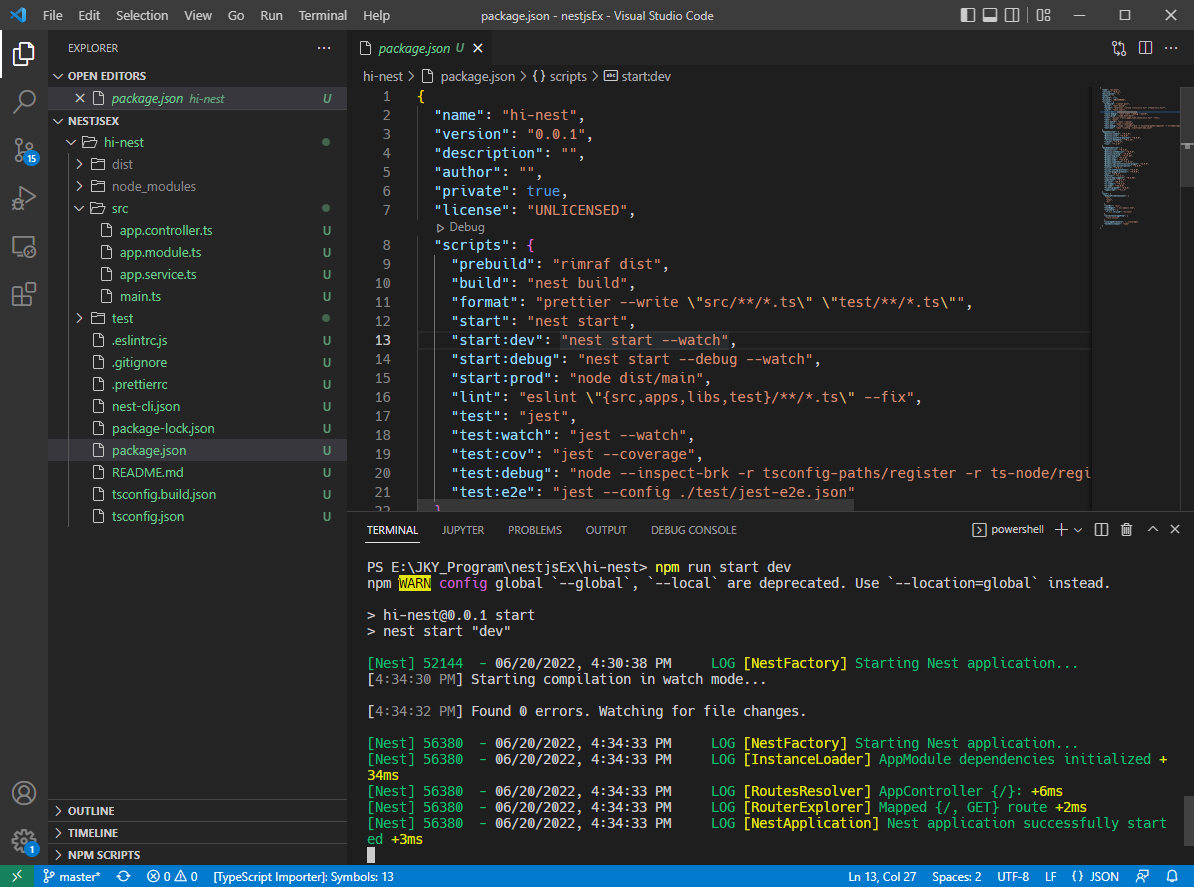Open errors and warnings count in status bar
The height and width of the screenshot is (887, 1194).
[172, 876]
